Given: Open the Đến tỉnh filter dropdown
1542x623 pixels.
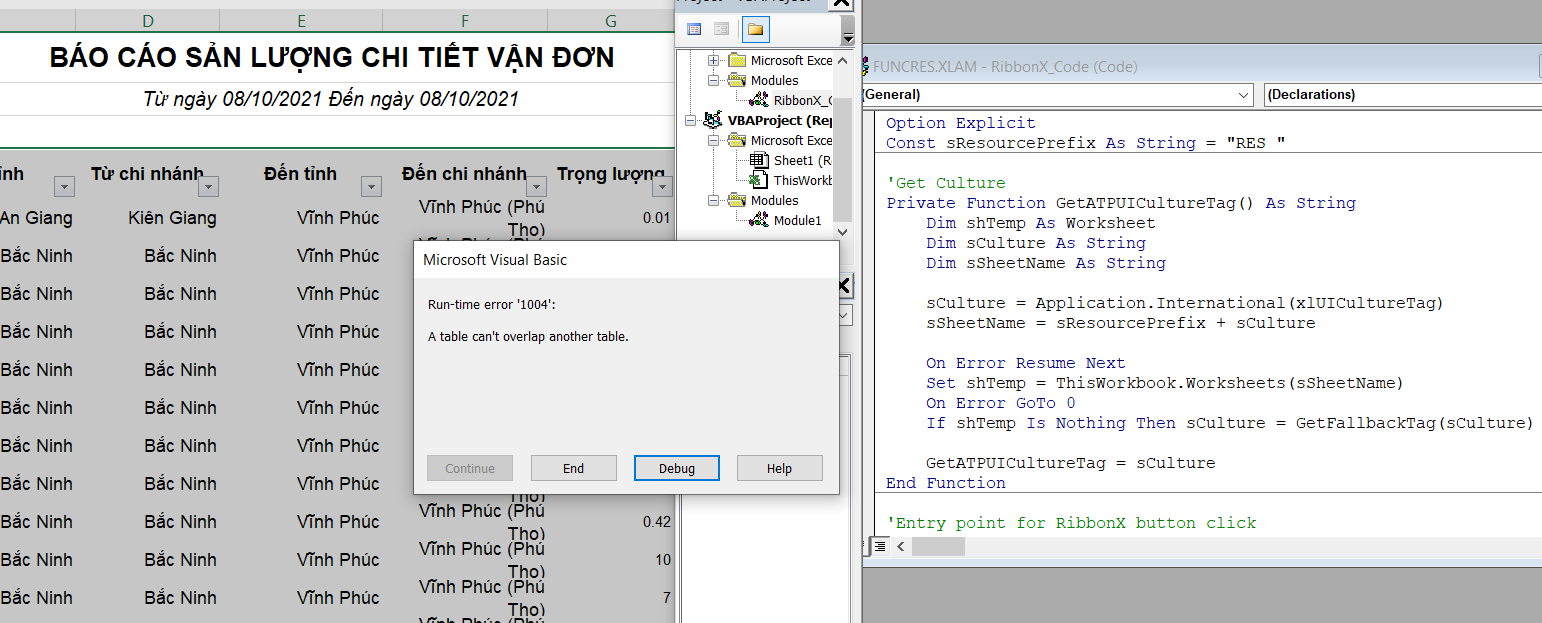Looking at the screenshot, I should (371, 186).
